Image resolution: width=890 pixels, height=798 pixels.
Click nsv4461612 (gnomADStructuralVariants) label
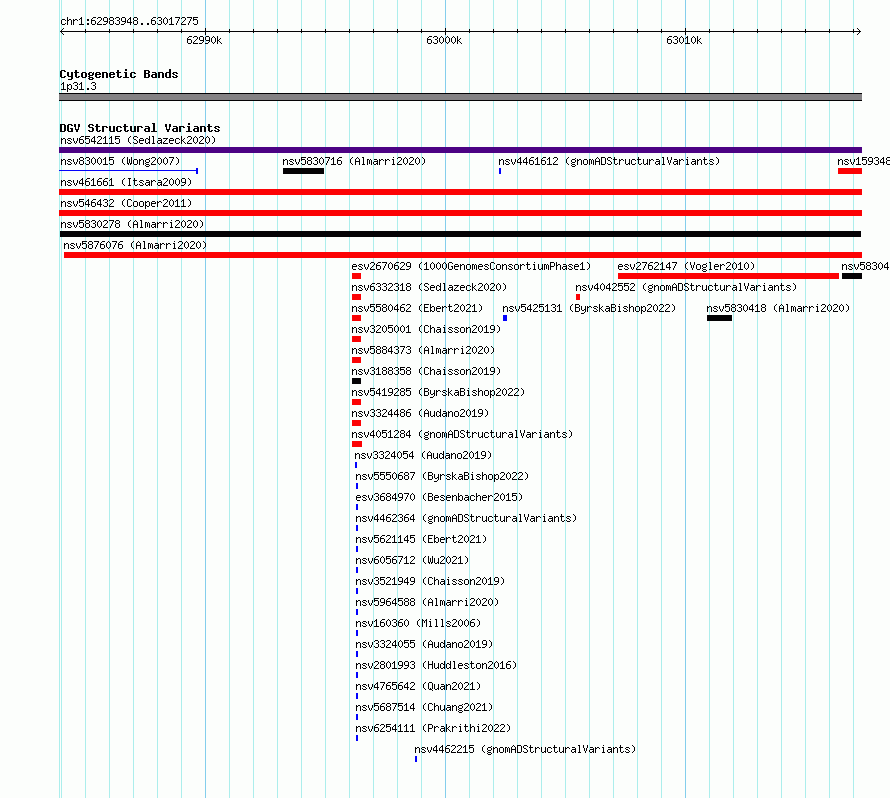[x=609, y=161]
